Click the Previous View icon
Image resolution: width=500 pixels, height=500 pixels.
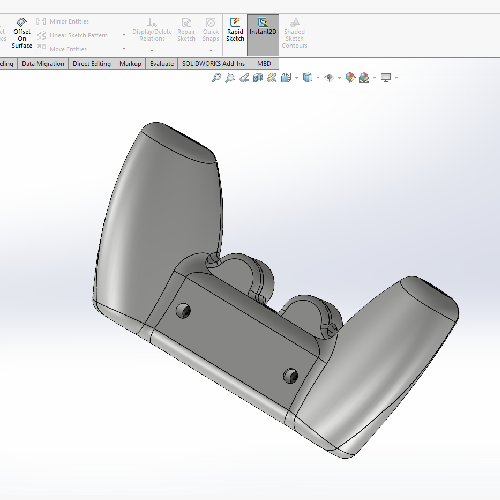pyautogui.click(x=244, y=78)
